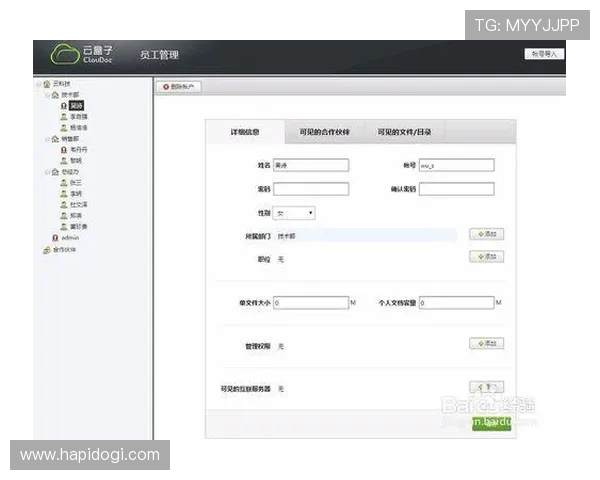
Task: Click the 总经办 department house icon
Action: pos(55,172)
